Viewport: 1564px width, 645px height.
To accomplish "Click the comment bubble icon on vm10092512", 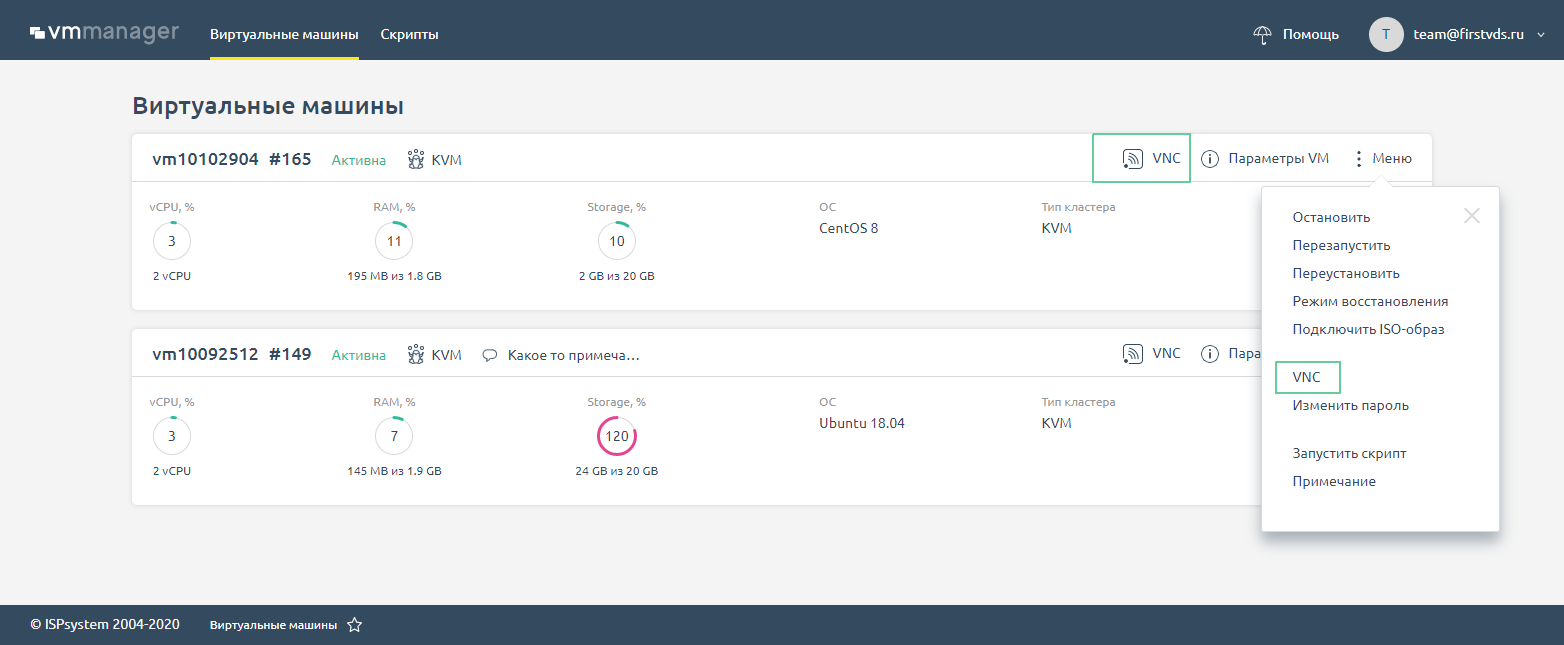I will pyautogui.click(x=490, y=355).
